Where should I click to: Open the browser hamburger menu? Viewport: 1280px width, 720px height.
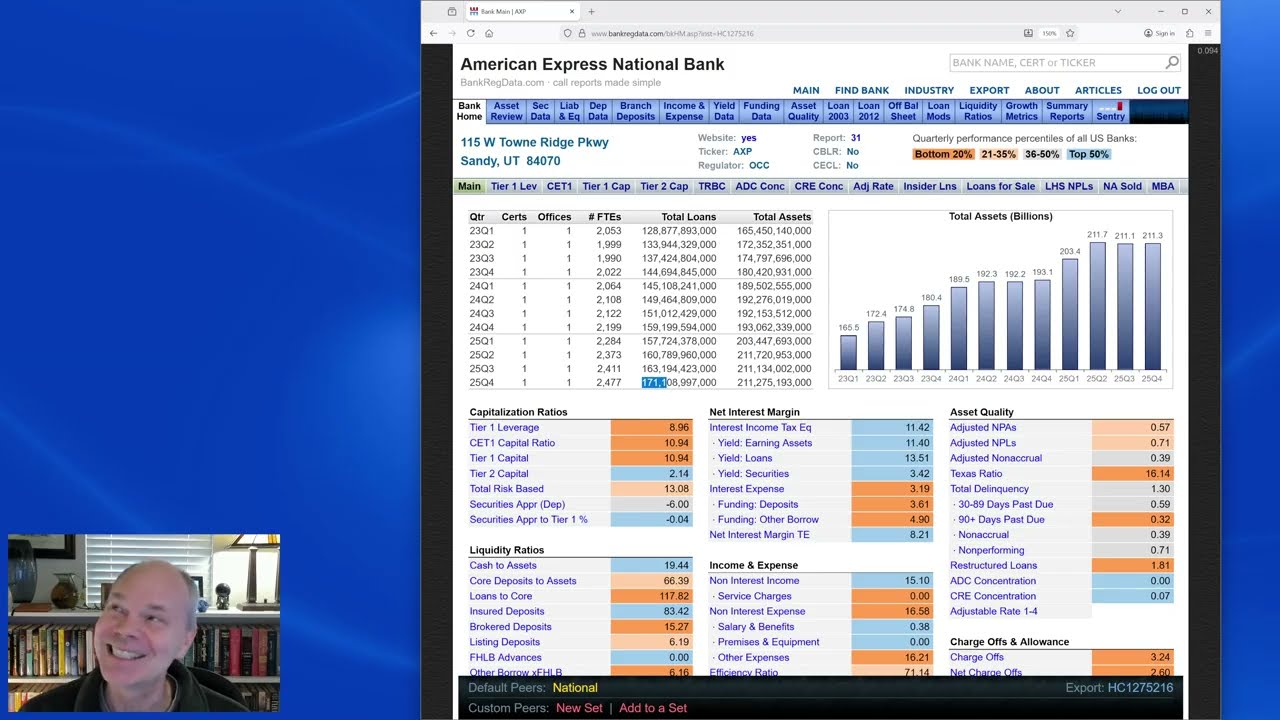tap(1207, 33)
